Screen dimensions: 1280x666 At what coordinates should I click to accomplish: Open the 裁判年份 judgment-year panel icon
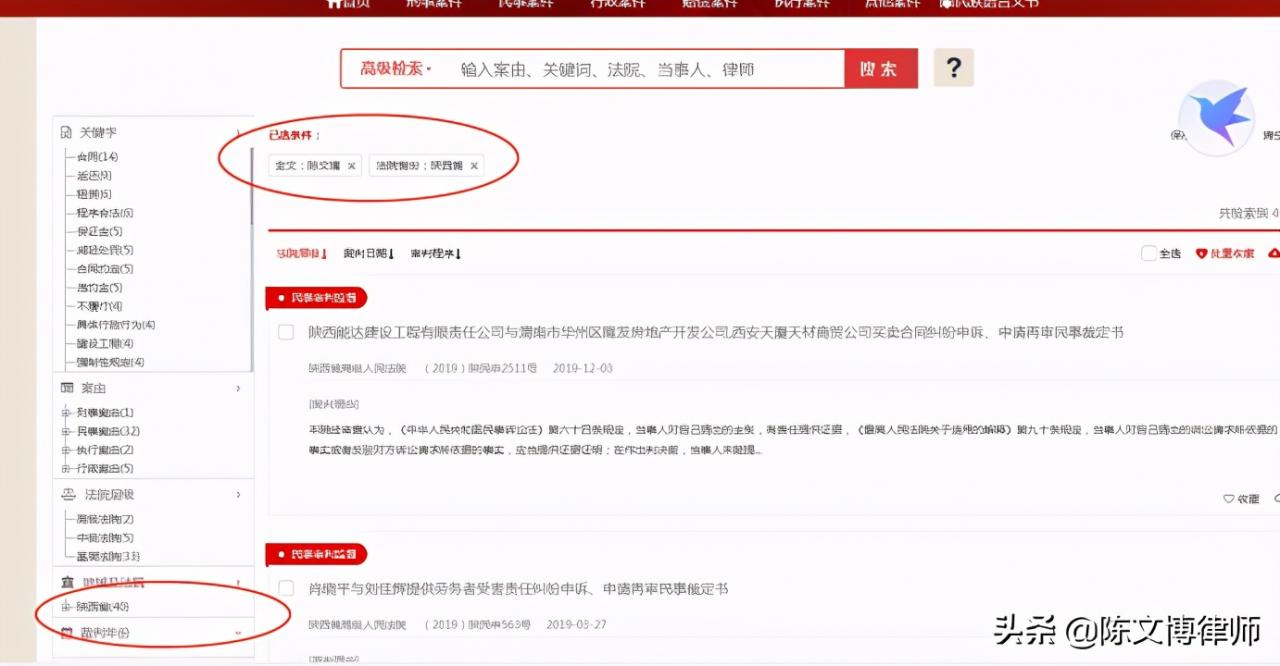click(66, 632)
